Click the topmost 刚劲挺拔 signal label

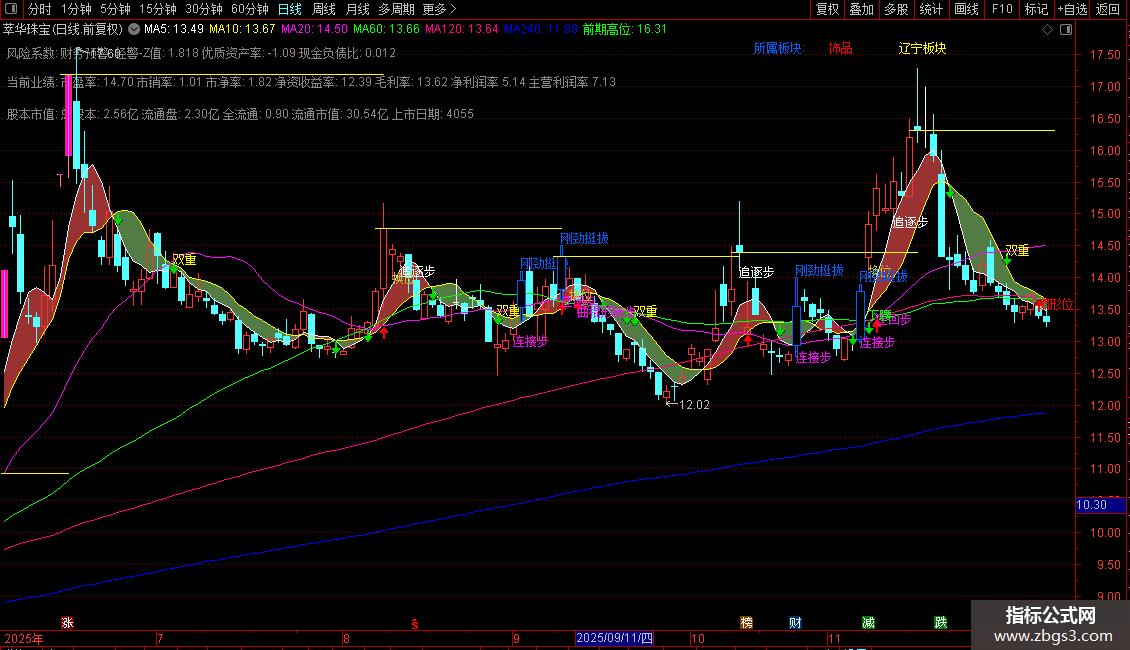(x=584, y=239)
